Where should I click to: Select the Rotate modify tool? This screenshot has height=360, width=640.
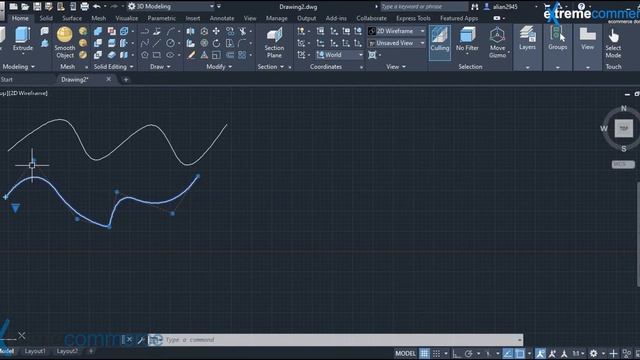pos(216,43)
